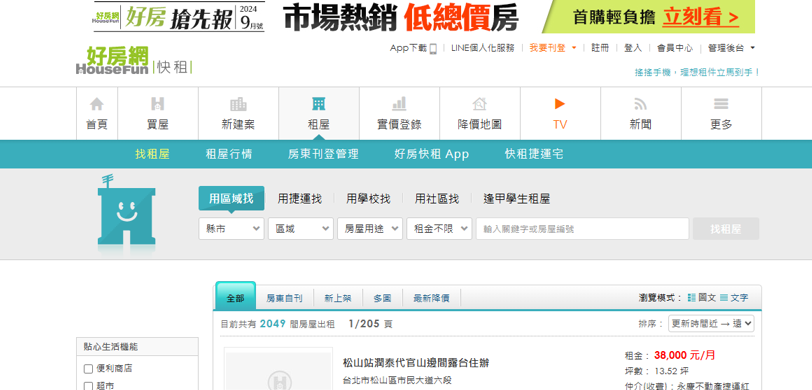812x390 pixels.
Task: Open the 更多 hamburger menu icon
Action: tap(721, 104)
